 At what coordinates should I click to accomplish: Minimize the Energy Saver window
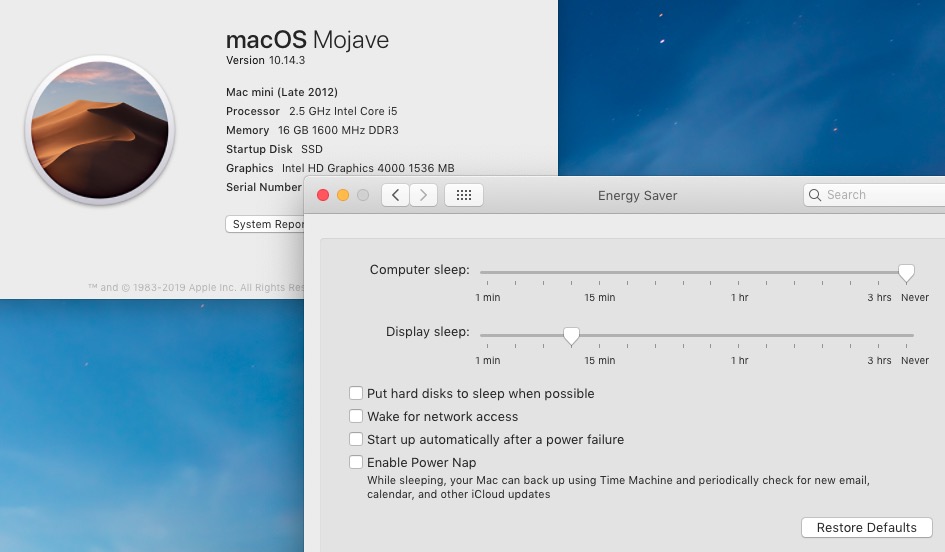[343, 195]
